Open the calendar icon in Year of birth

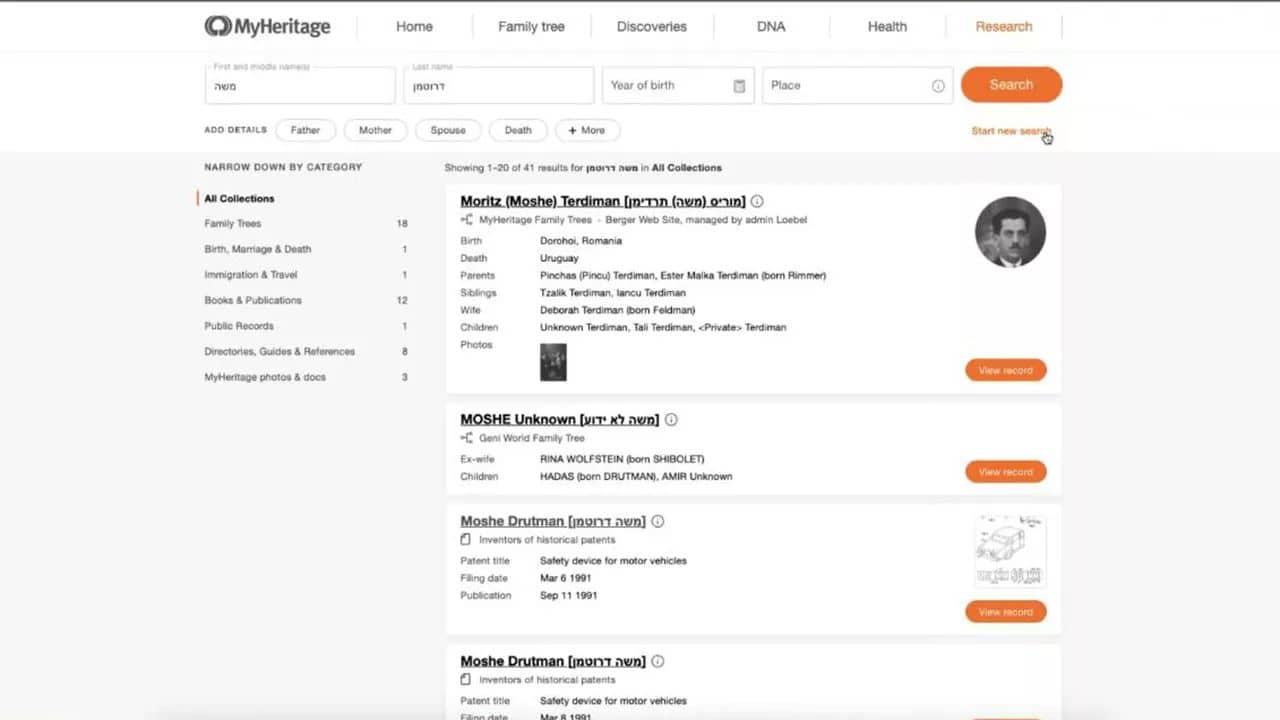[739, 86]
